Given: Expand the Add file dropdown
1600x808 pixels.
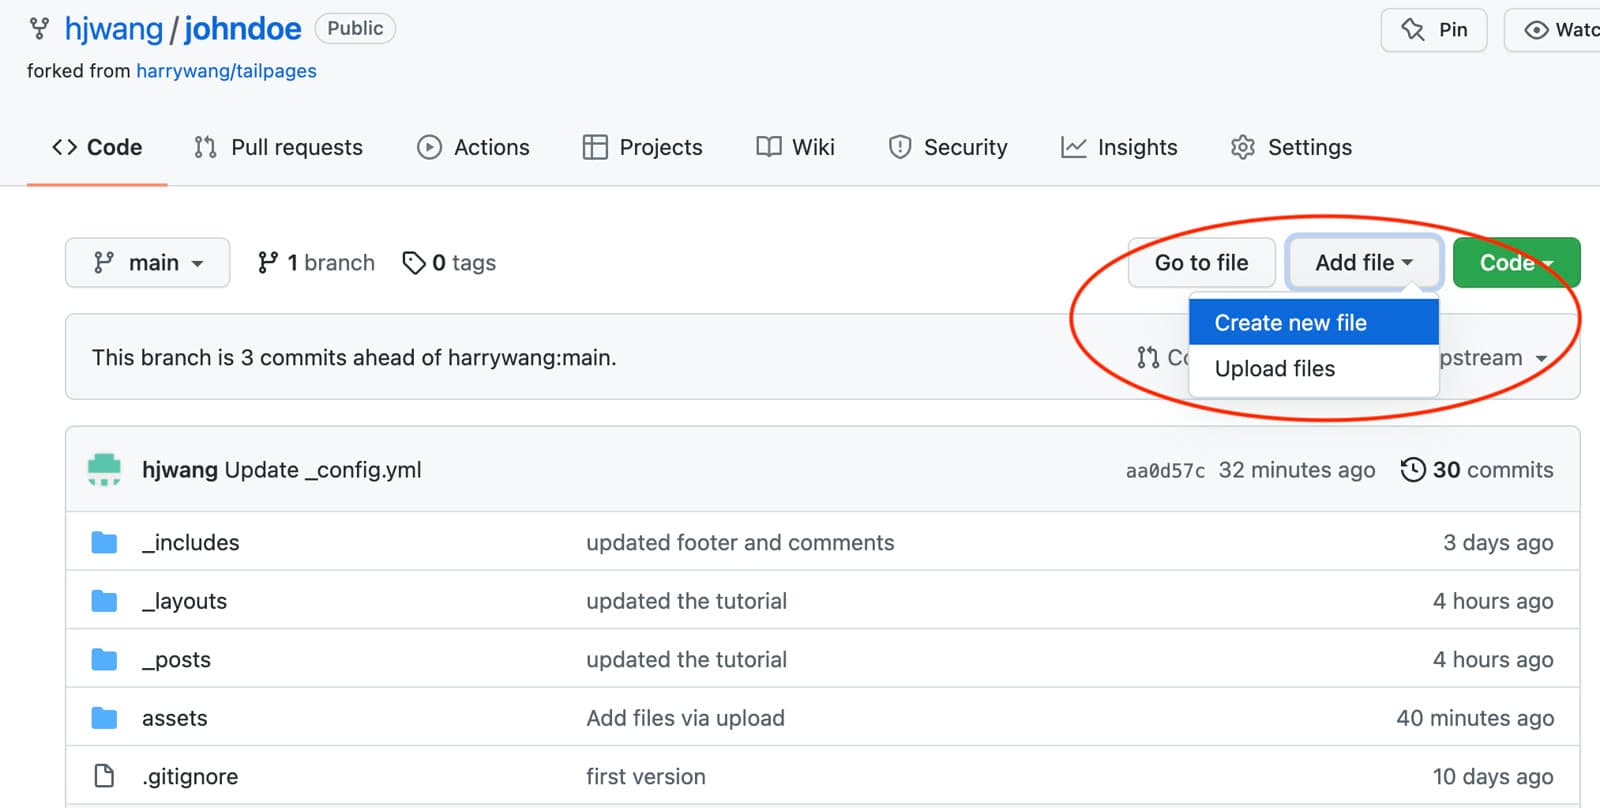Looking at the screenshot, I should coord(1364,262).
